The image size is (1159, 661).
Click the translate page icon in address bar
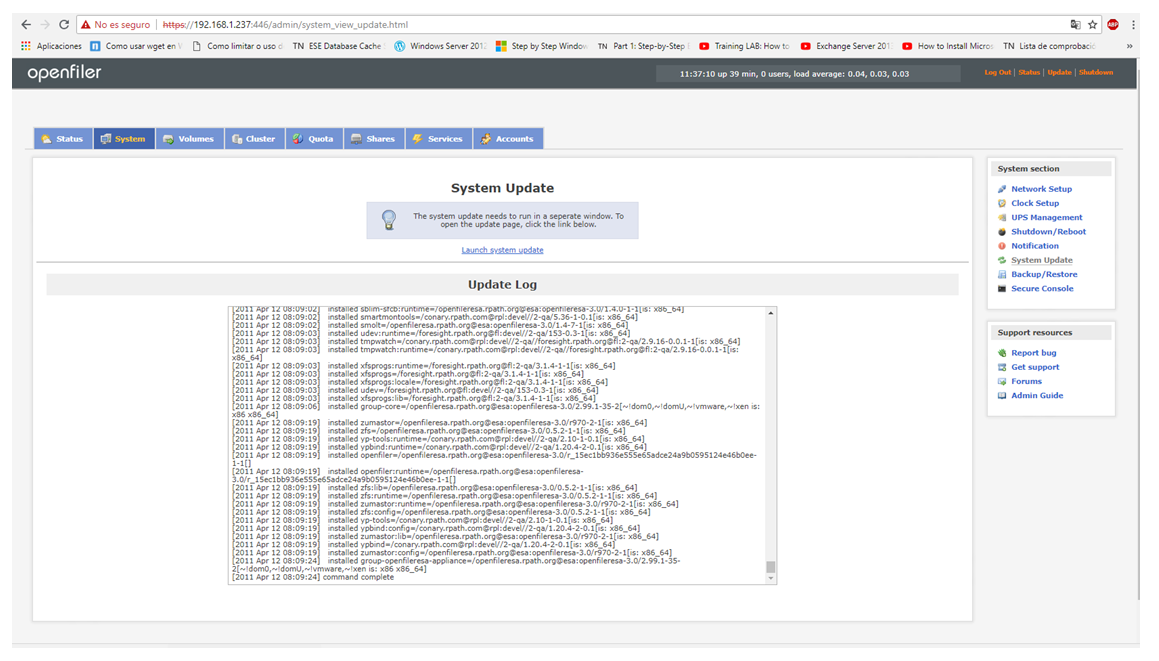point(1075,24)
